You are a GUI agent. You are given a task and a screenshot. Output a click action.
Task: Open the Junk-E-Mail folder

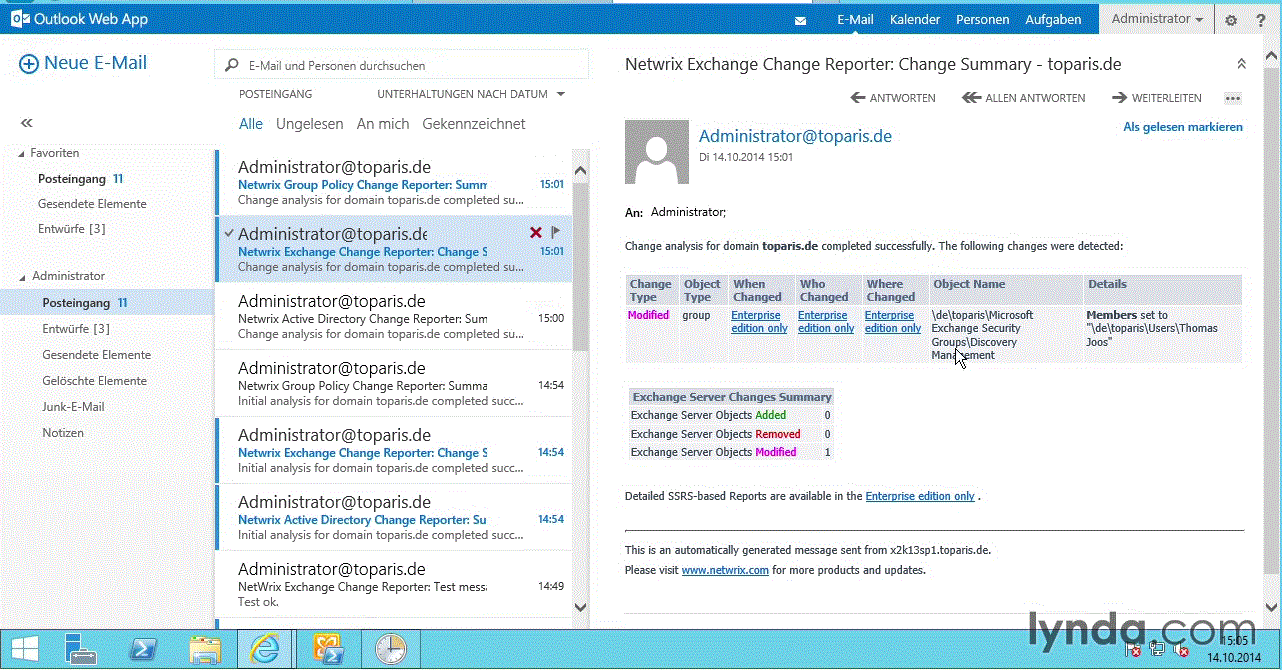tap(73, 407)
